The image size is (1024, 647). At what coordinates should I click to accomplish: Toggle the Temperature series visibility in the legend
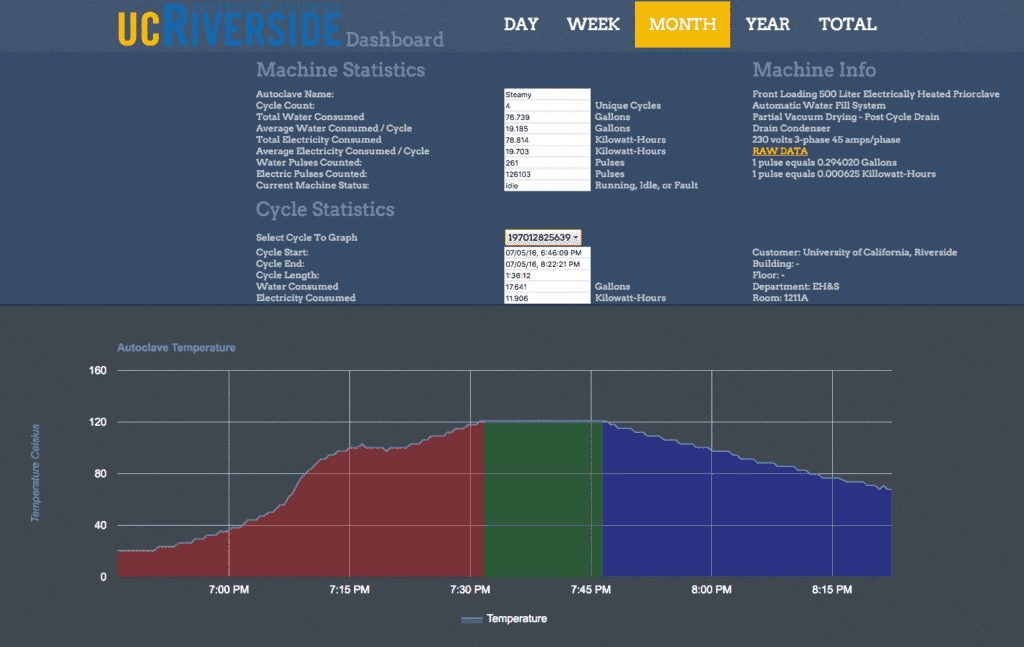click(x=505, y=618)
